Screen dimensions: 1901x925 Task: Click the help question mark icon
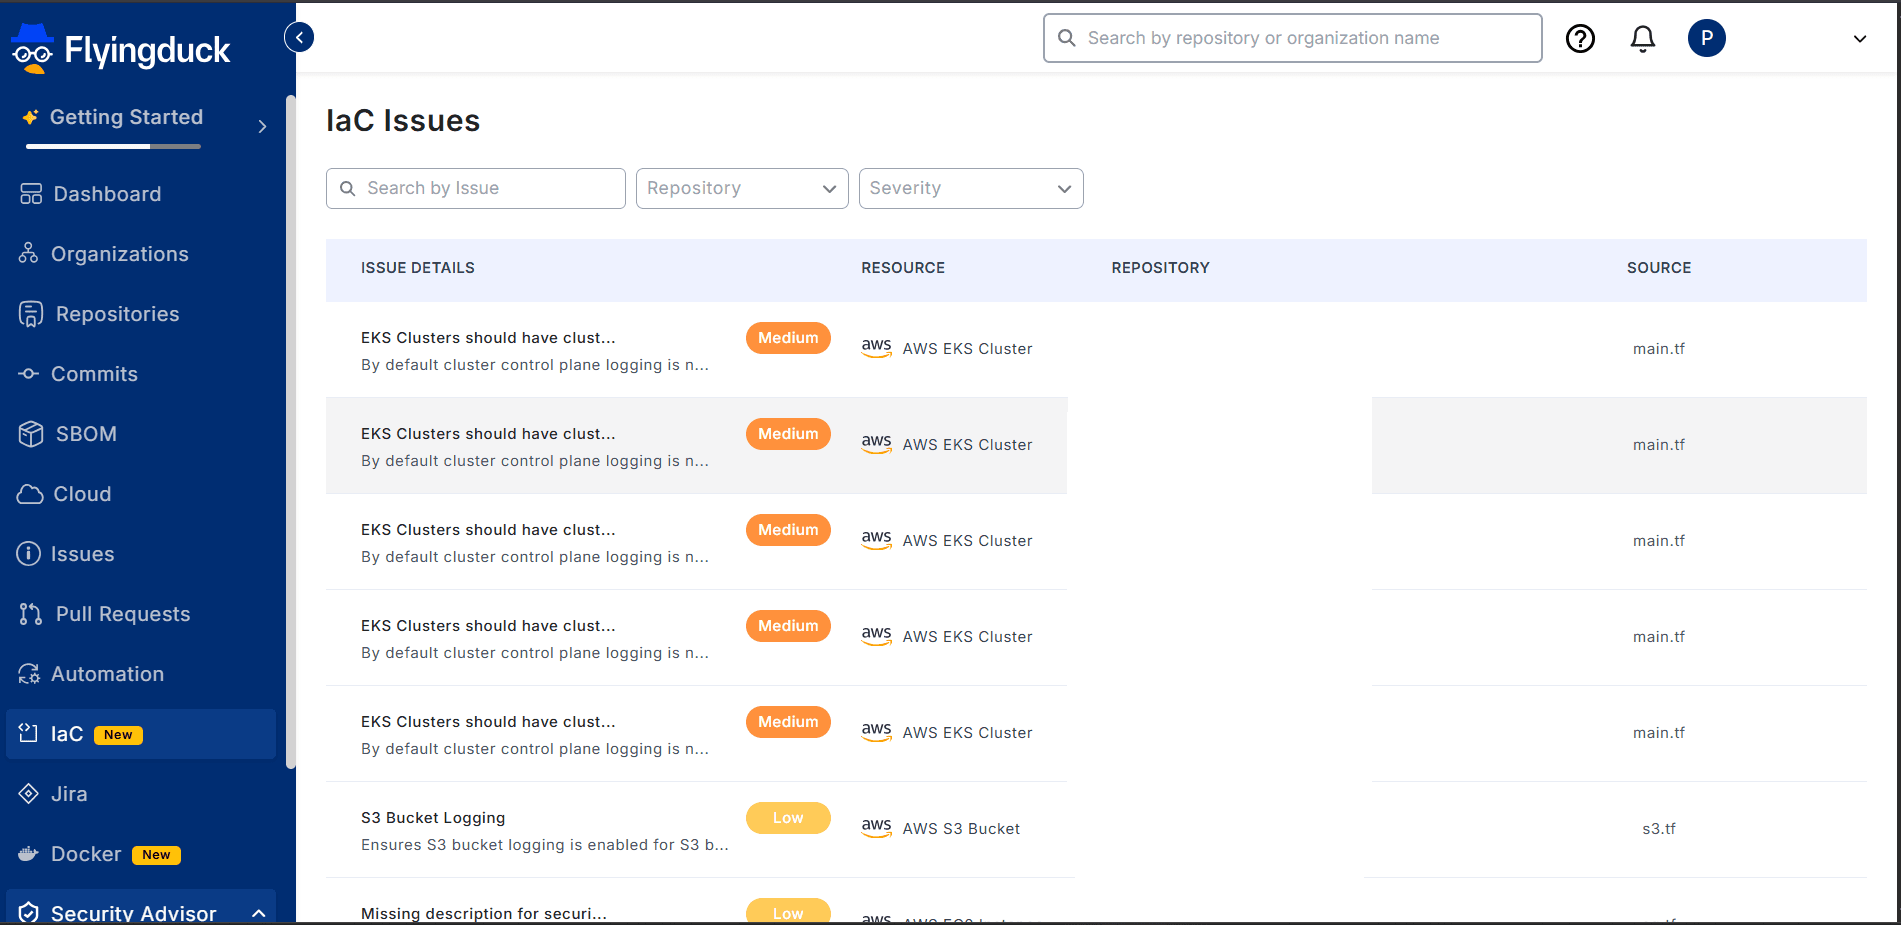tap(1580, 39)
